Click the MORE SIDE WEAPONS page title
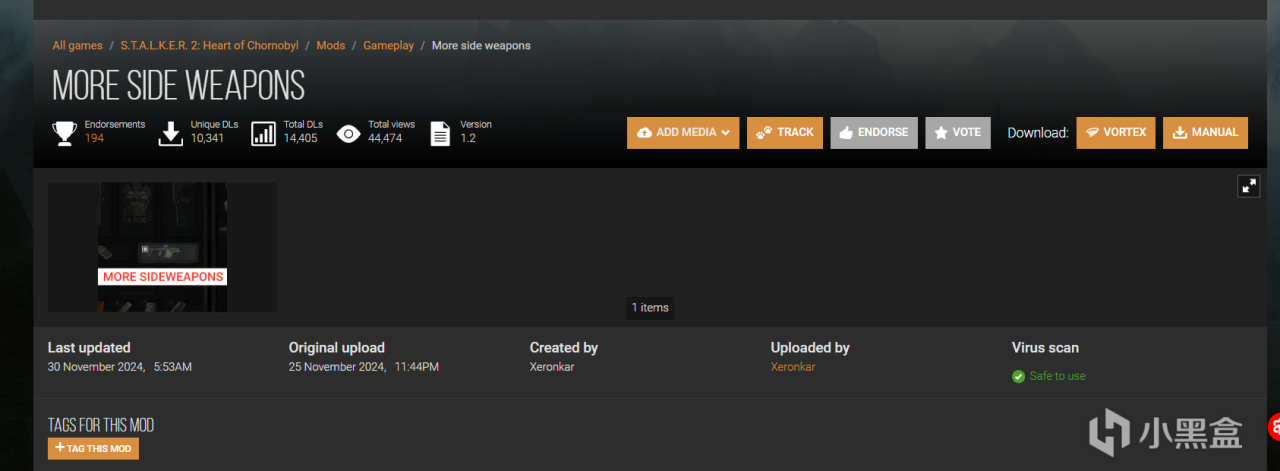The width and height of the screenshot is (1280, 471). [x=178, y=86]
